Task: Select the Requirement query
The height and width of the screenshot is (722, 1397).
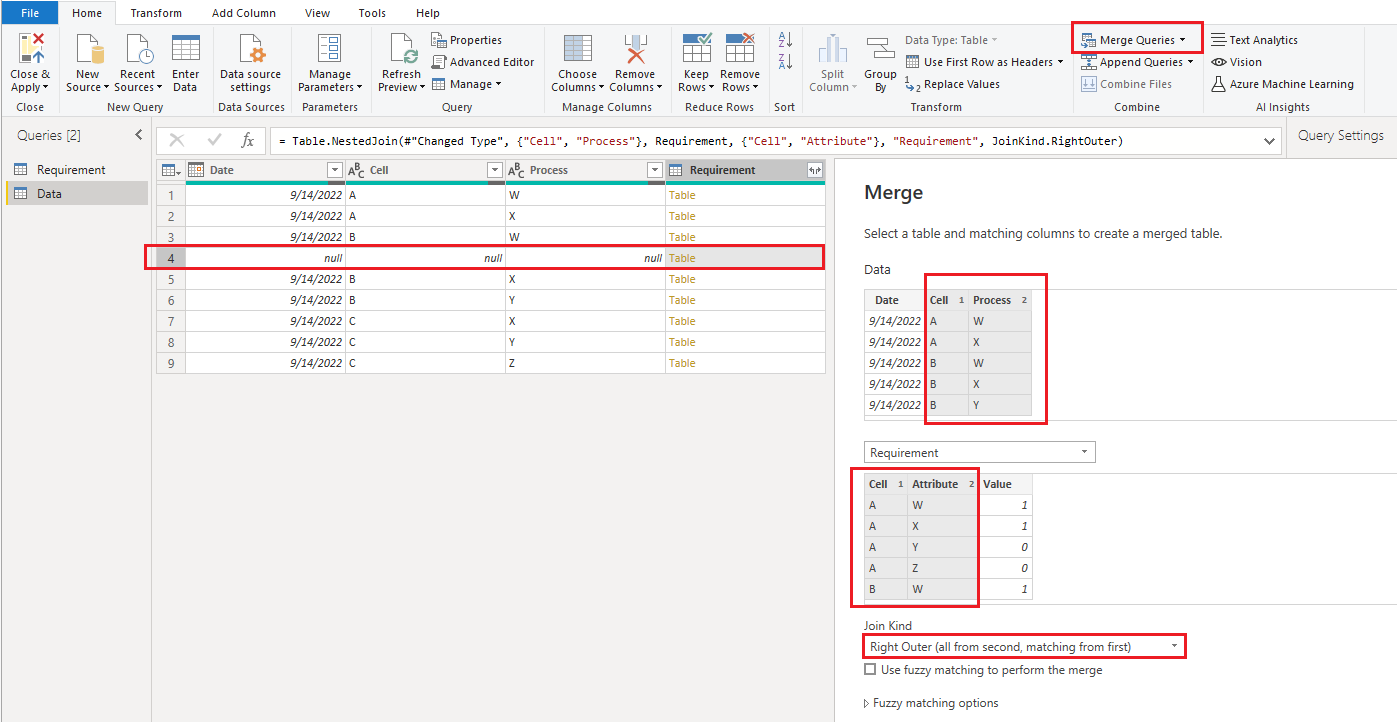Action: [x=77, y=170]
